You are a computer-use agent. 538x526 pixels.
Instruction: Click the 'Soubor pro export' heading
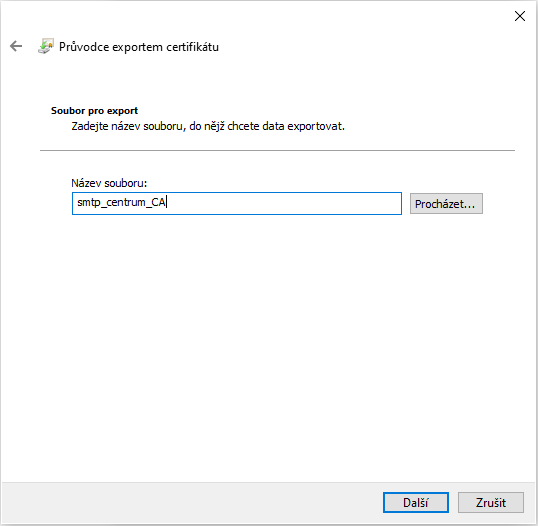[94, 110]
